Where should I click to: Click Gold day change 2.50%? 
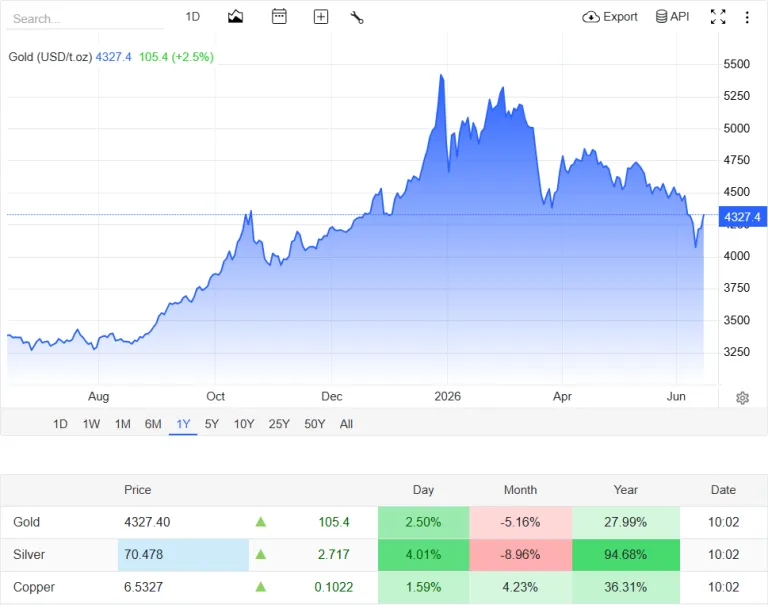pos(423,522)
